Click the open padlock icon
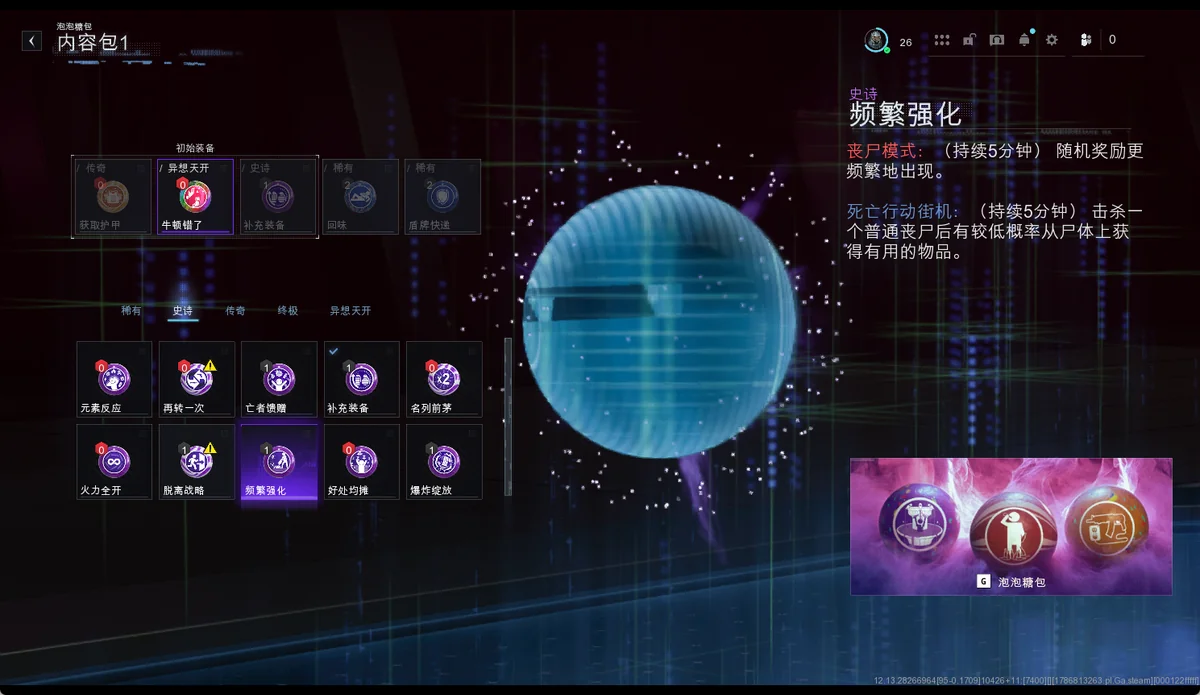The width and height of the screenshot is (1200, 695). (x=969, y=40)
